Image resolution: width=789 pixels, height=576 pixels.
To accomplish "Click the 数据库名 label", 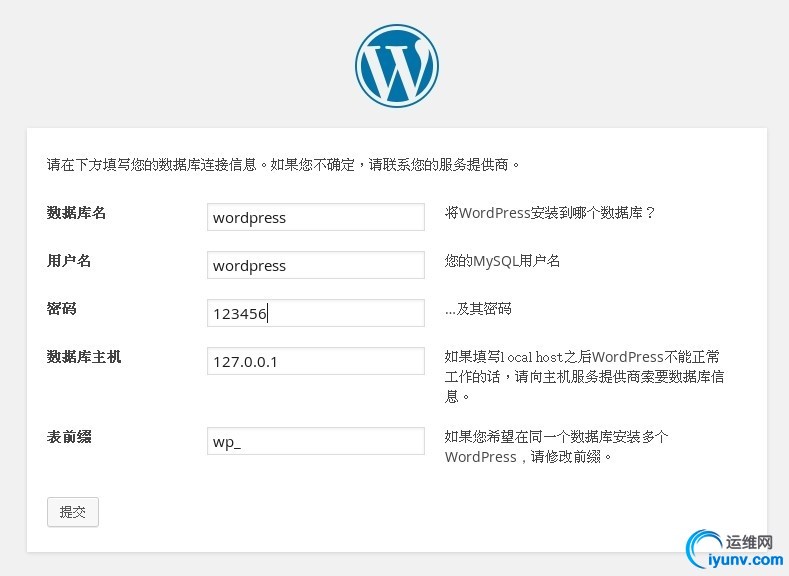I will [76, 213].
